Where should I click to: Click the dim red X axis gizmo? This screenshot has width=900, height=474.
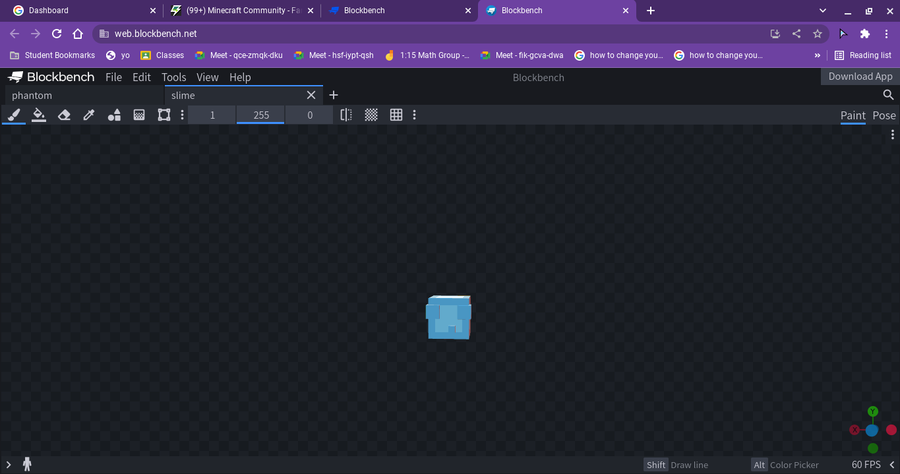click(x=855, y=430)
